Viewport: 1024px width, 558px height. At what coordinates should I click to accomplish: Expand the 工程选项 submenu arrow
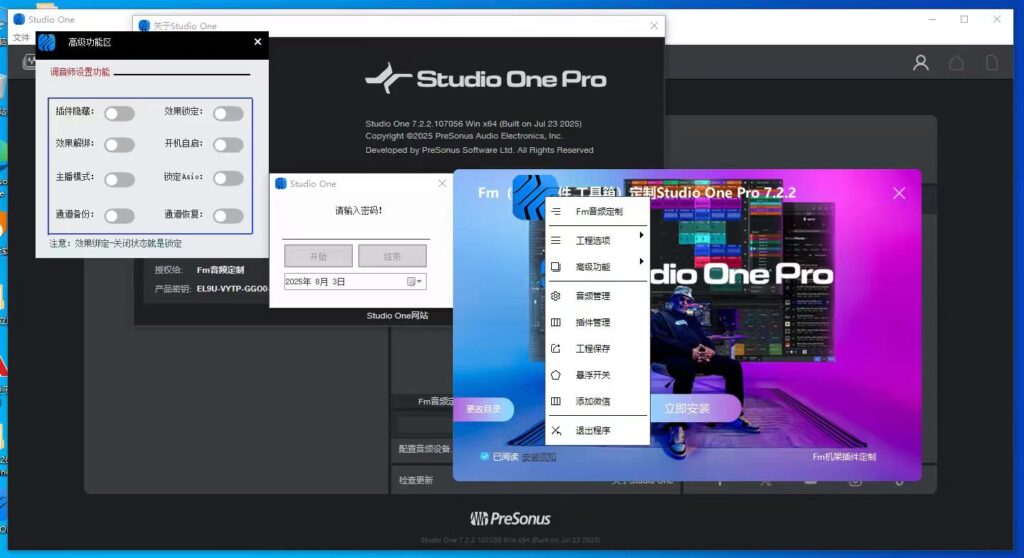pos(641,236)
